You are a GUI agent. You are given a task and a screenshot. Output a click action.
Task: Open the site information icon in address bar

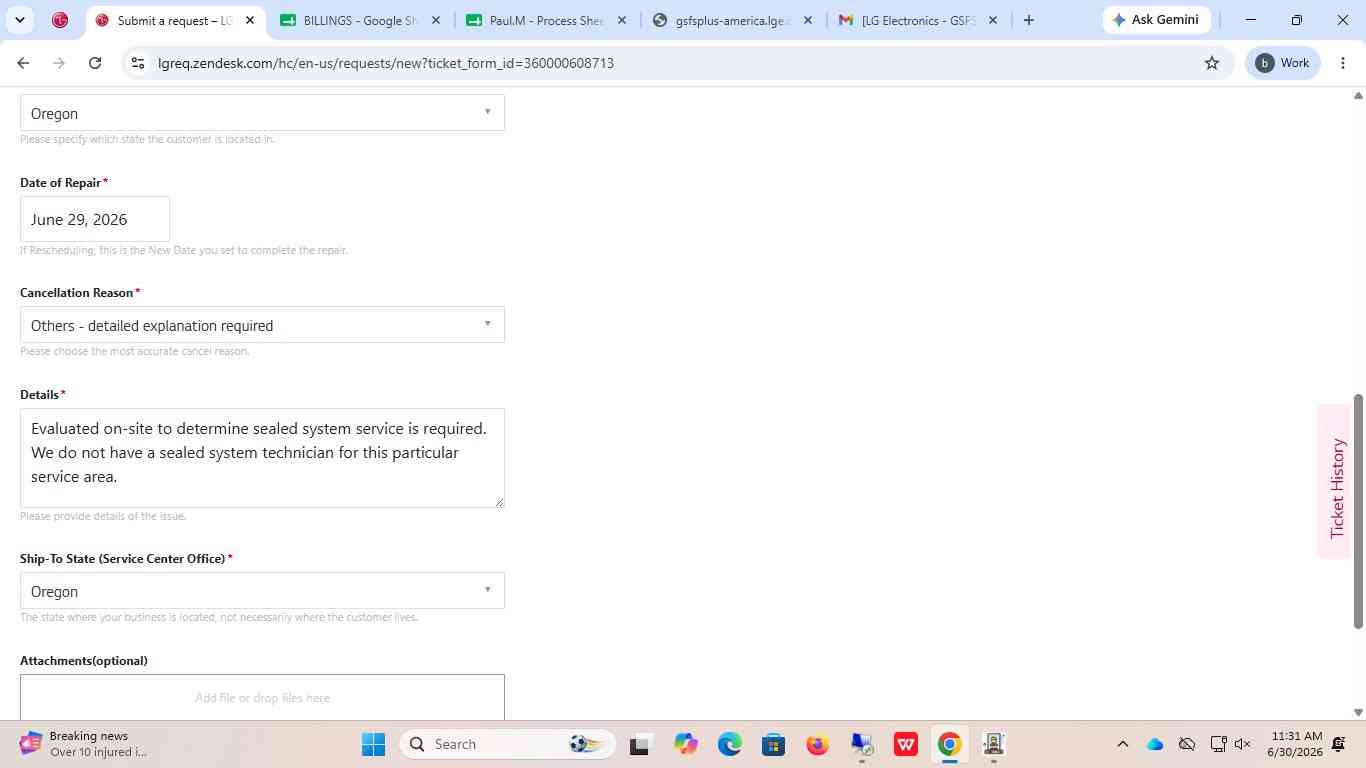(138, 63)
